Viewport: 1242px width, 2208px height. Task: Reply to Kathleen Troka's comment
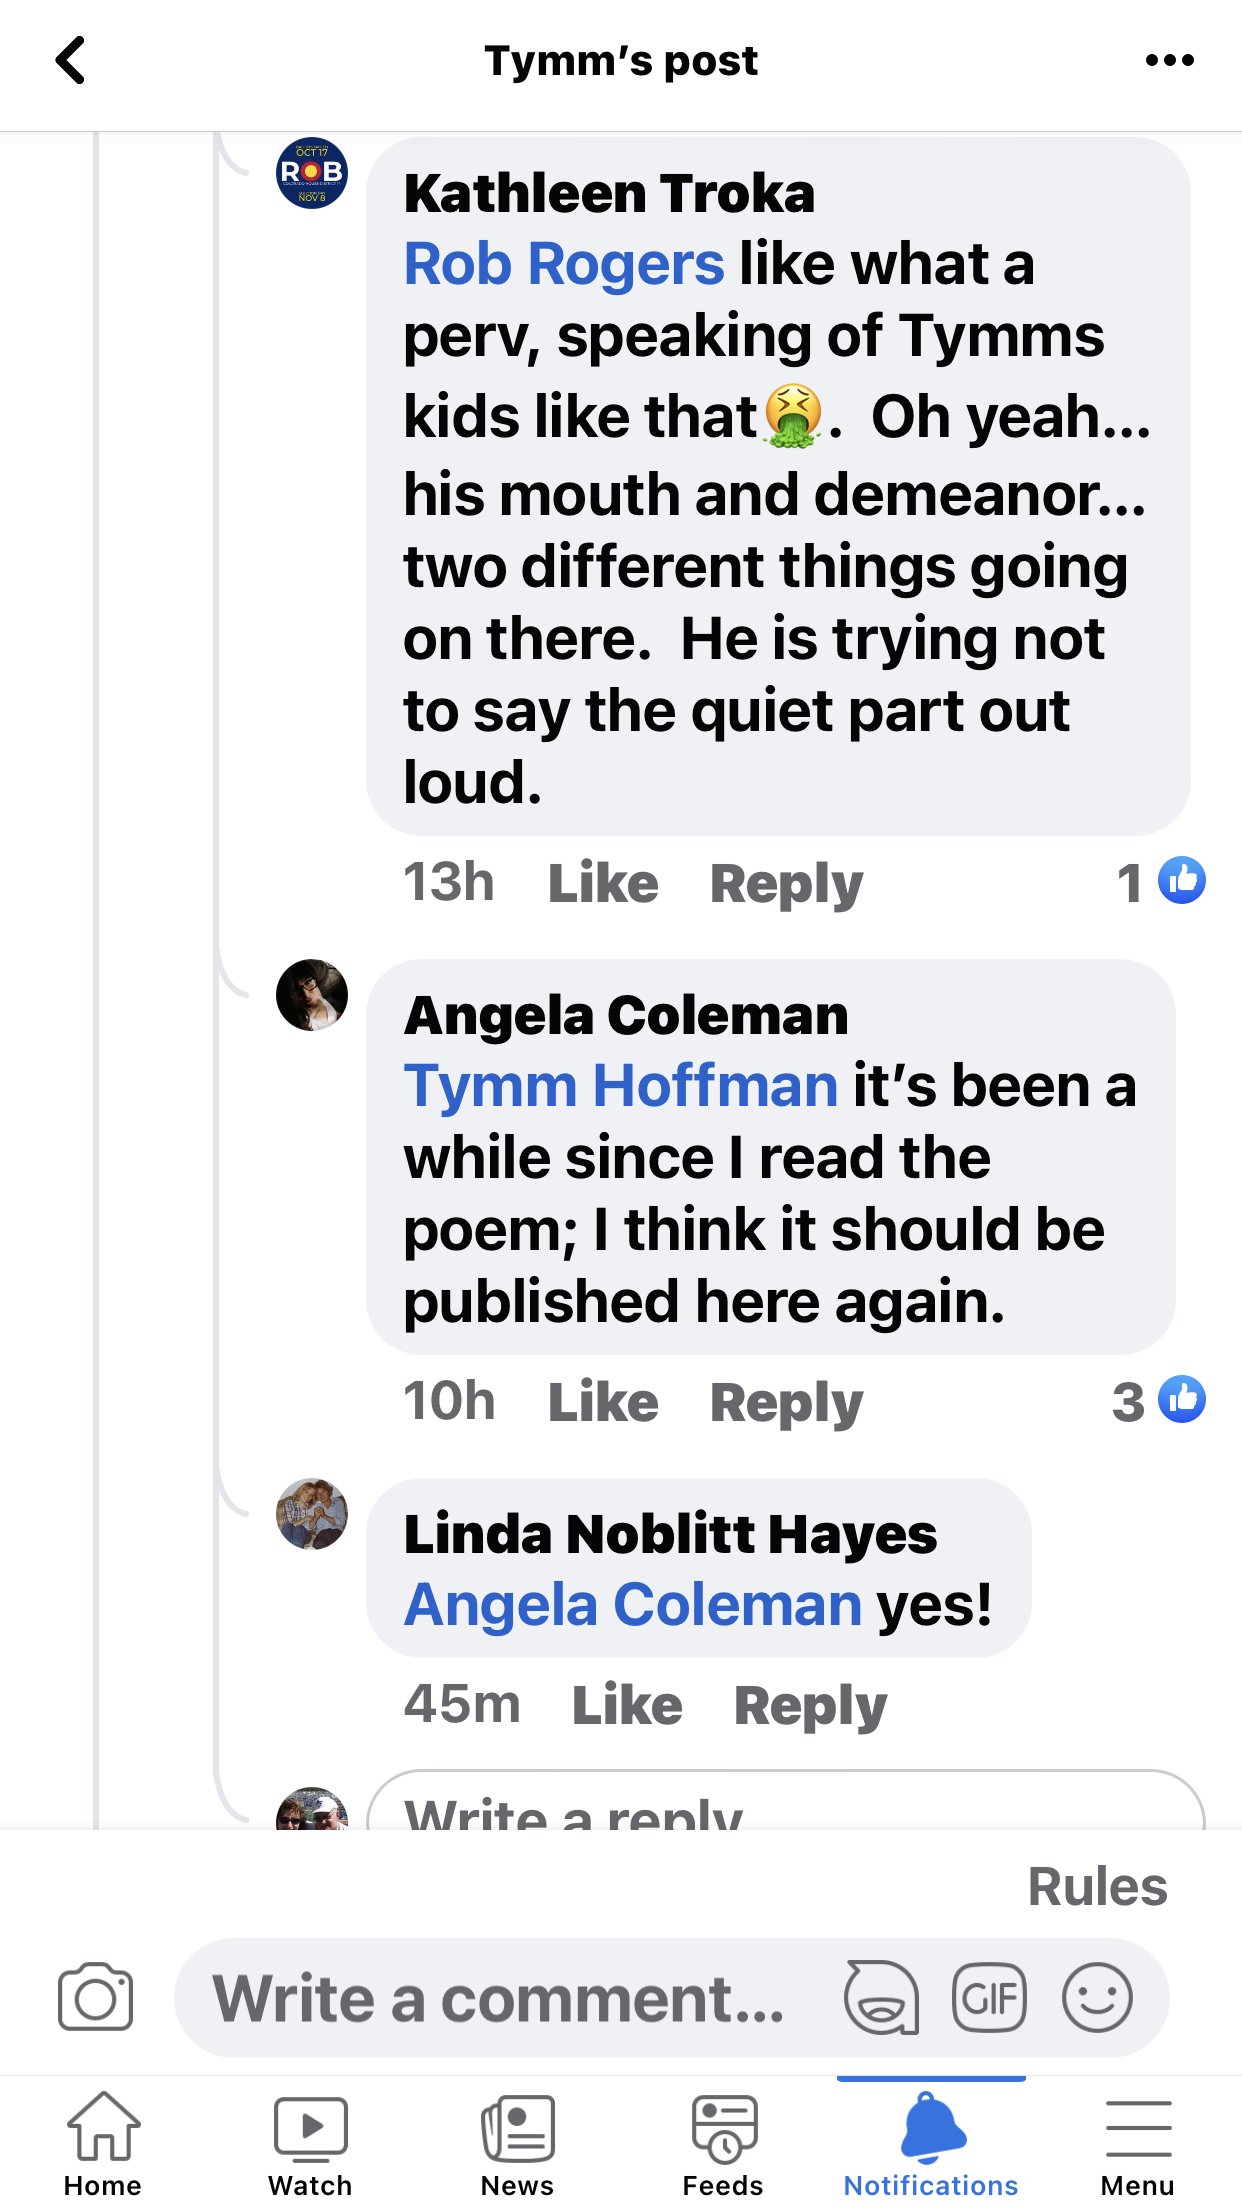[x=786, y=884]
